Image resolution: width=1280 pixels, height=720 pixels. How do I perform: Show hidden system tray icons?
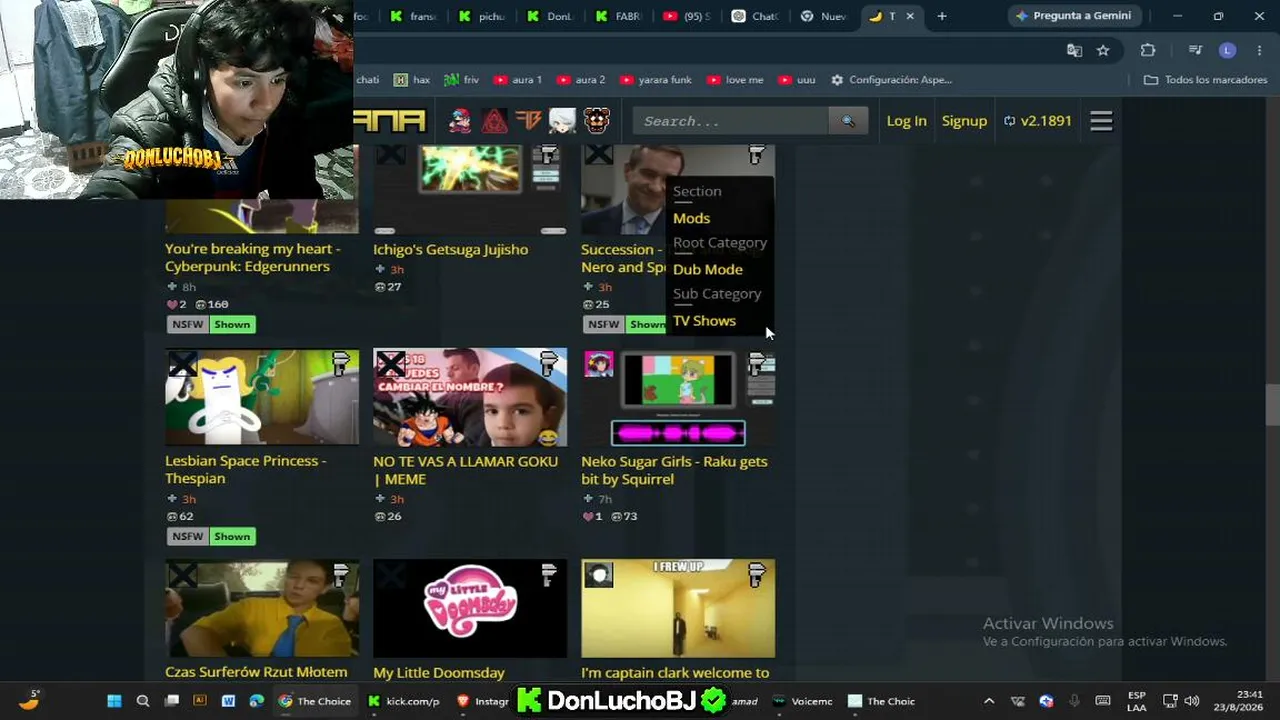(989, 701)
